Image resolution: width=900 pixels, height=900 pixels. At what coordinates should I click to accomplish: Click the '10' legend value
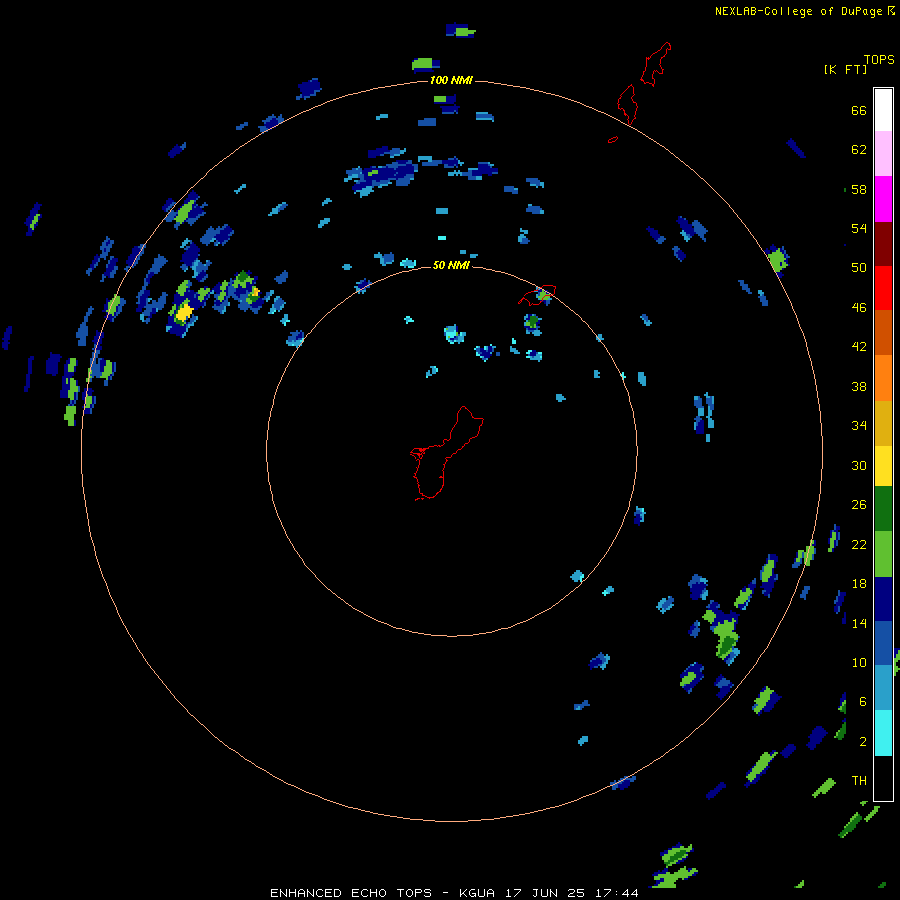click(859, 662)
